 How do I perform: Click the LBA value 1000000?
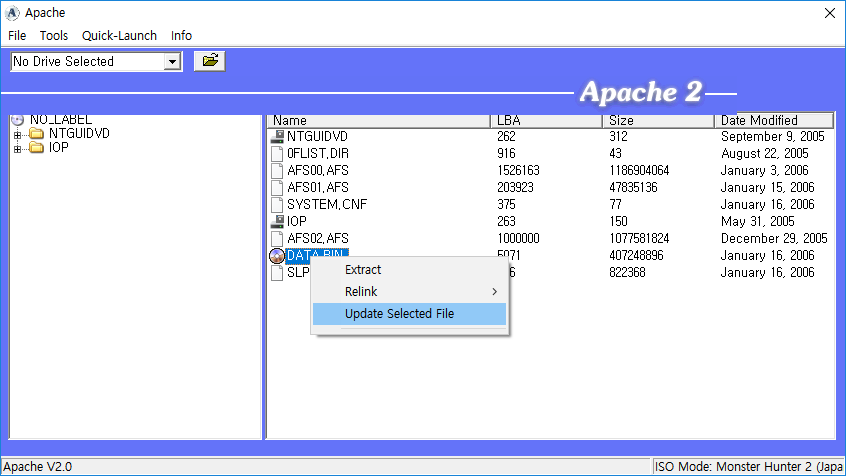coord(518,239)
